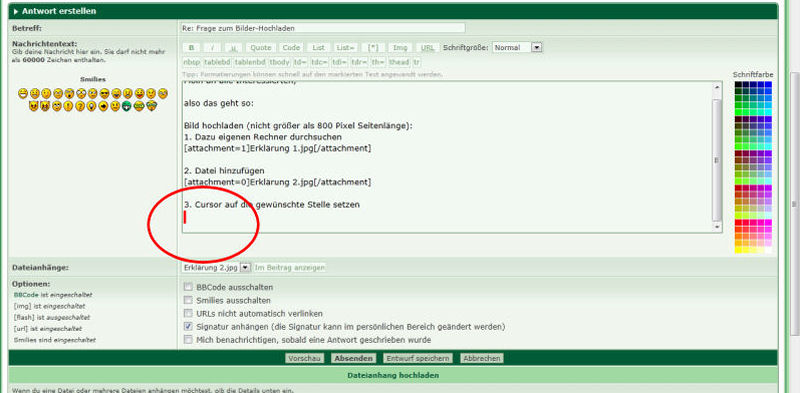The width and height of the screenshot is (800, 393).
Task: Click the nbsp tag button
Action: (x=192, y=62)
